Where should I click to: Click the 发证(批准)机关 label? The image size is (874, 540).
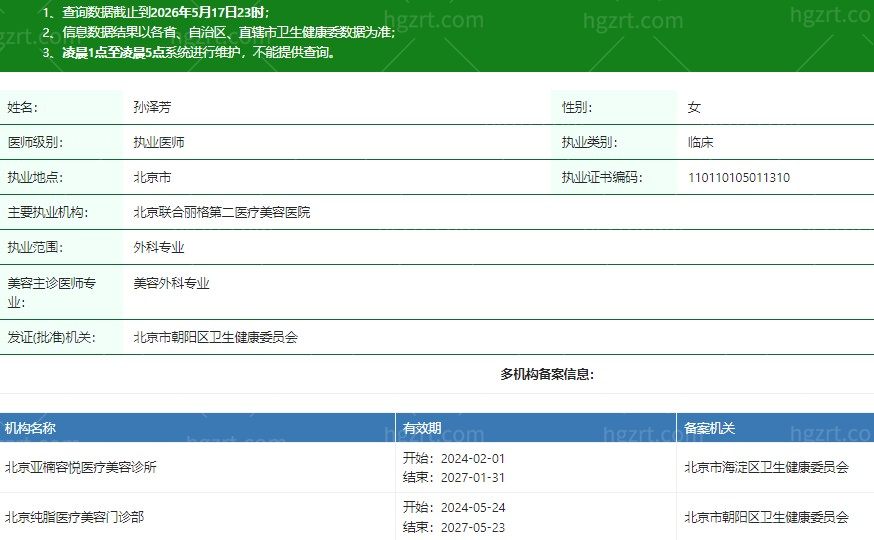pyautogui.click(x=51, y=337)
